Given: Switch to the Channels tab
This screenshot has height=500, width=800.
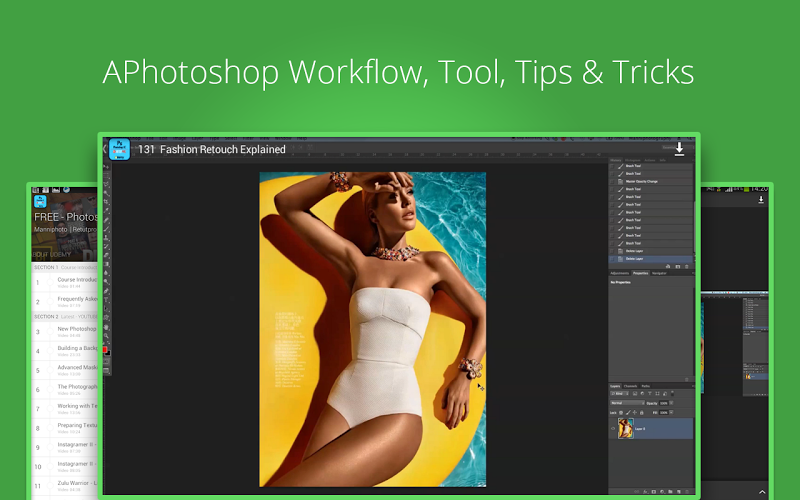Looking at the screenshot, I should point(631,386).
